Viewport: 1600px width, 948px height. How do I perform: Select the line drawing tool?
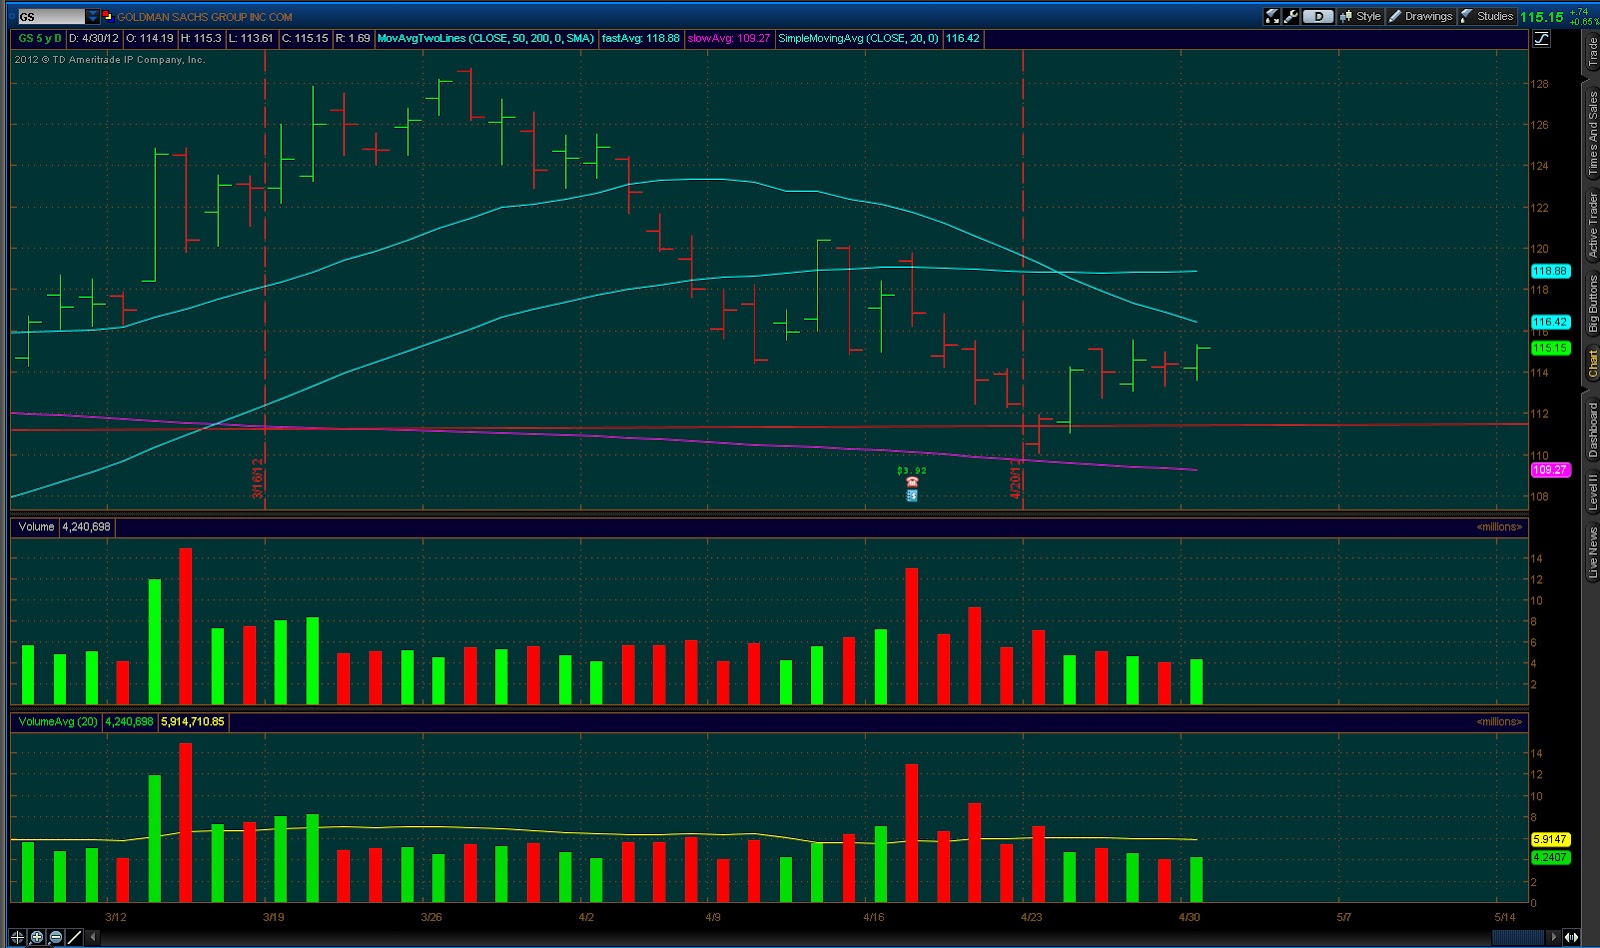pos(74,937)
